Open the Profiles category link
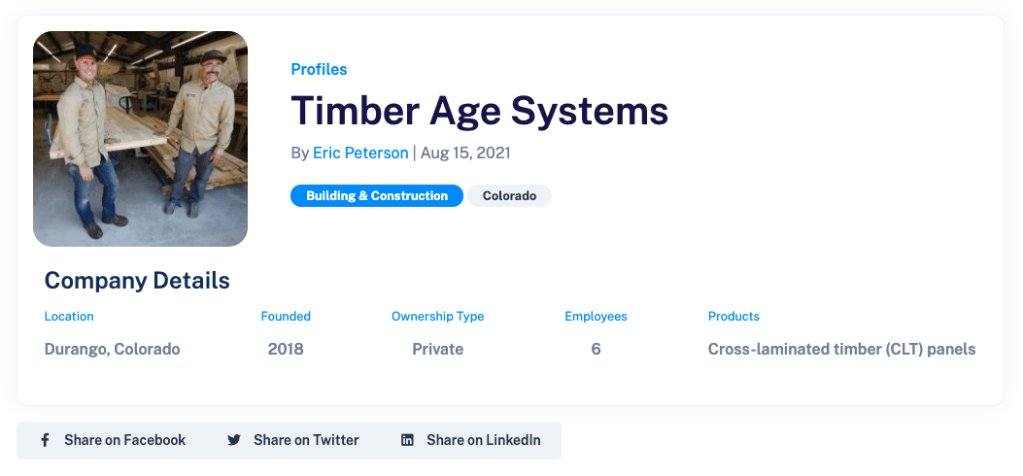Image resolution: width=1023 pixels, height=476 pixels. [319, 69]
